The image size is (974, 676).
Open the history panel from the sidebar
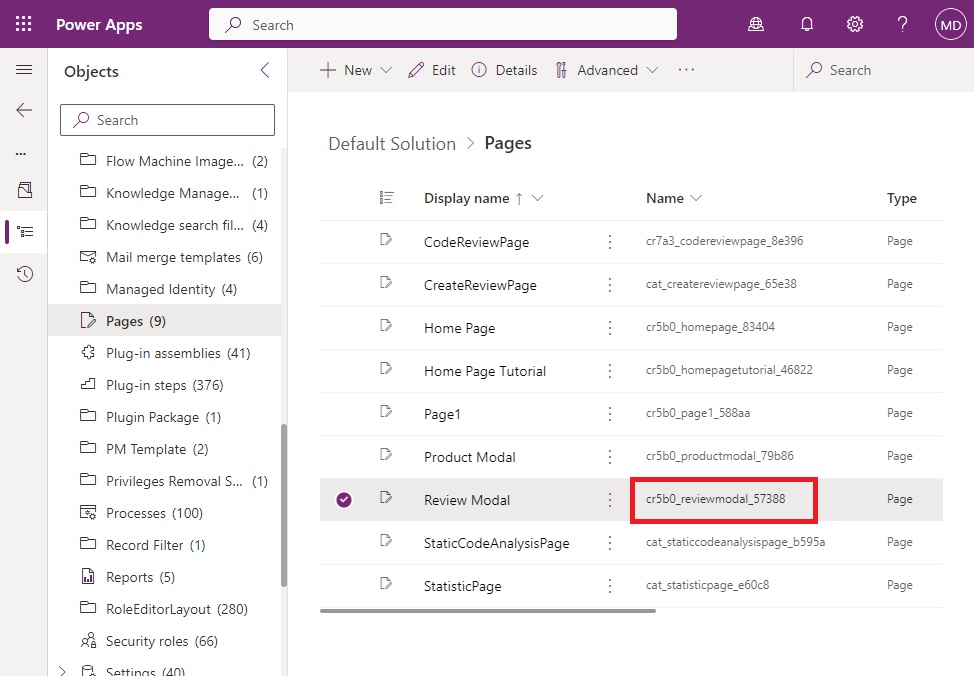coord(23,273)
